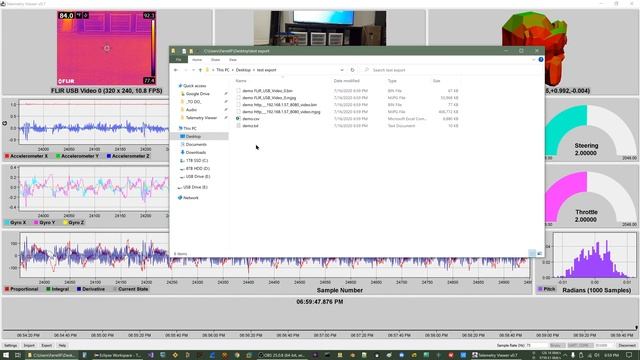Screen dimensions: 640x360
Task: Click the Desktop breadcrumb in address bar
Action: (x=243, y=70)
